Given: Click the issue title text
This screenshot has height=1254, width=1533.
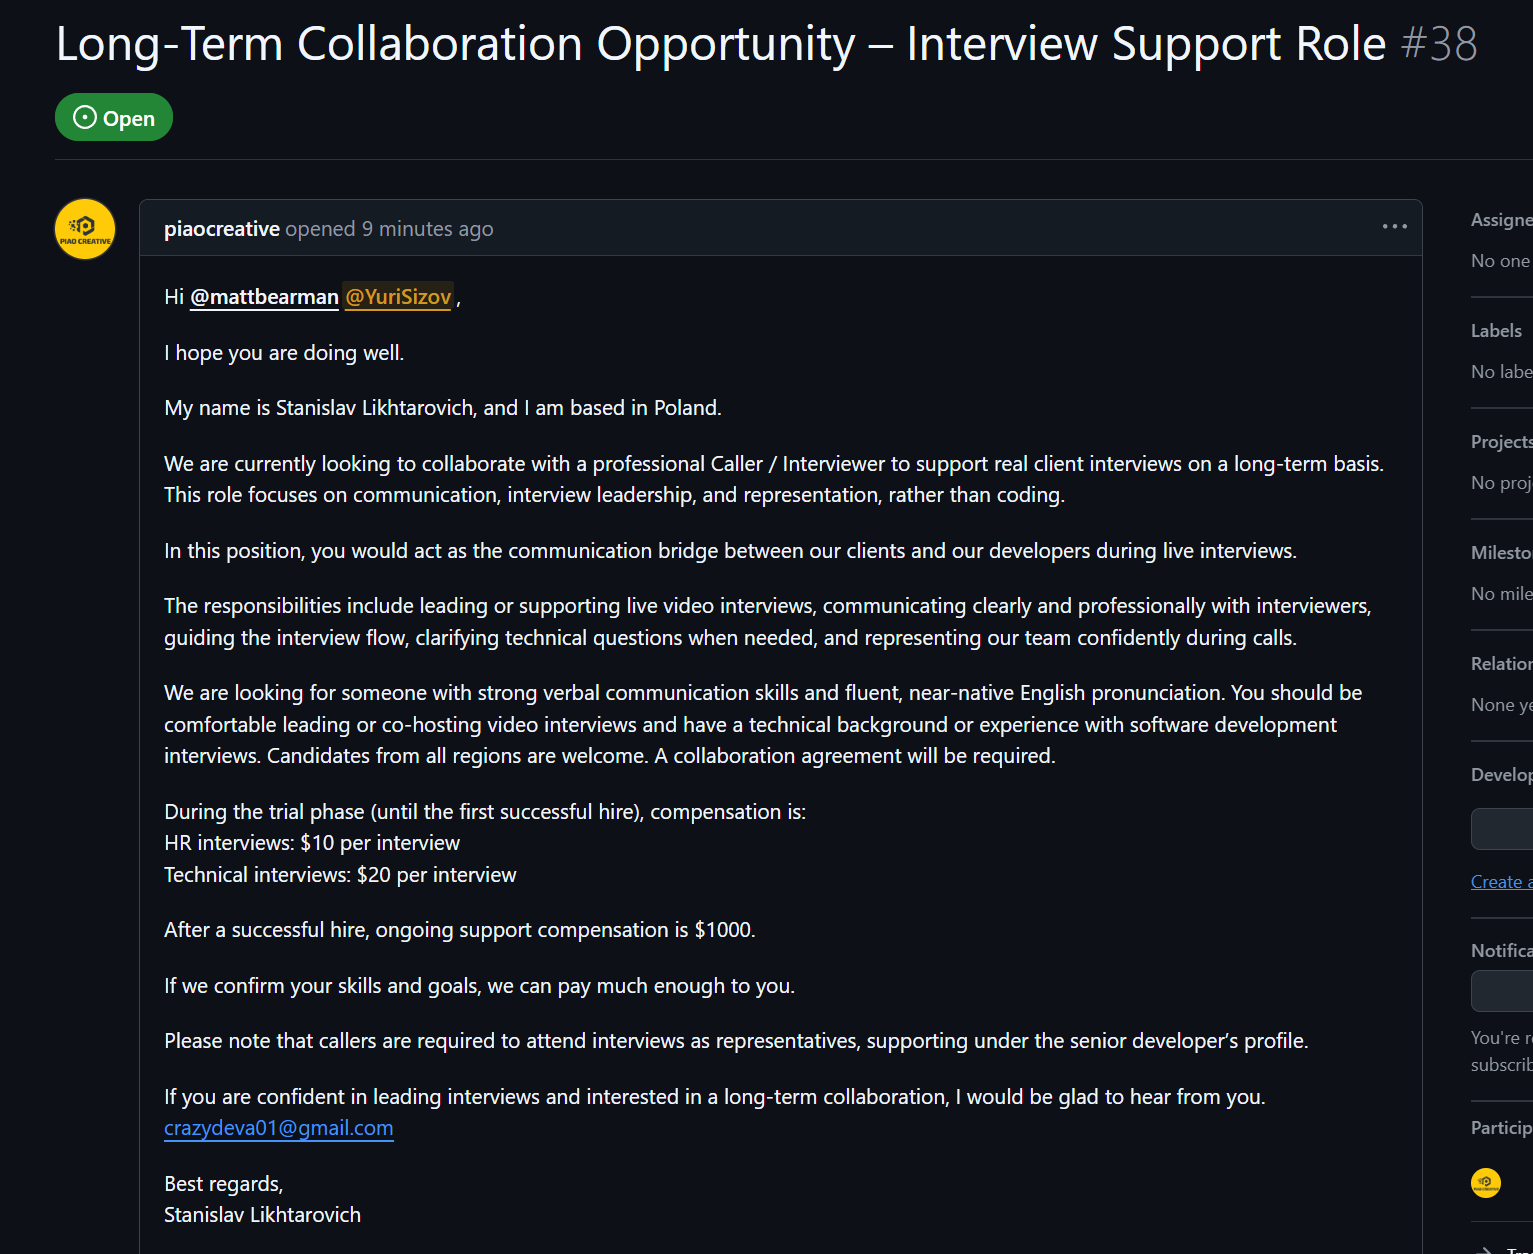Looking at the screenshot, I should tap(720, 44).
